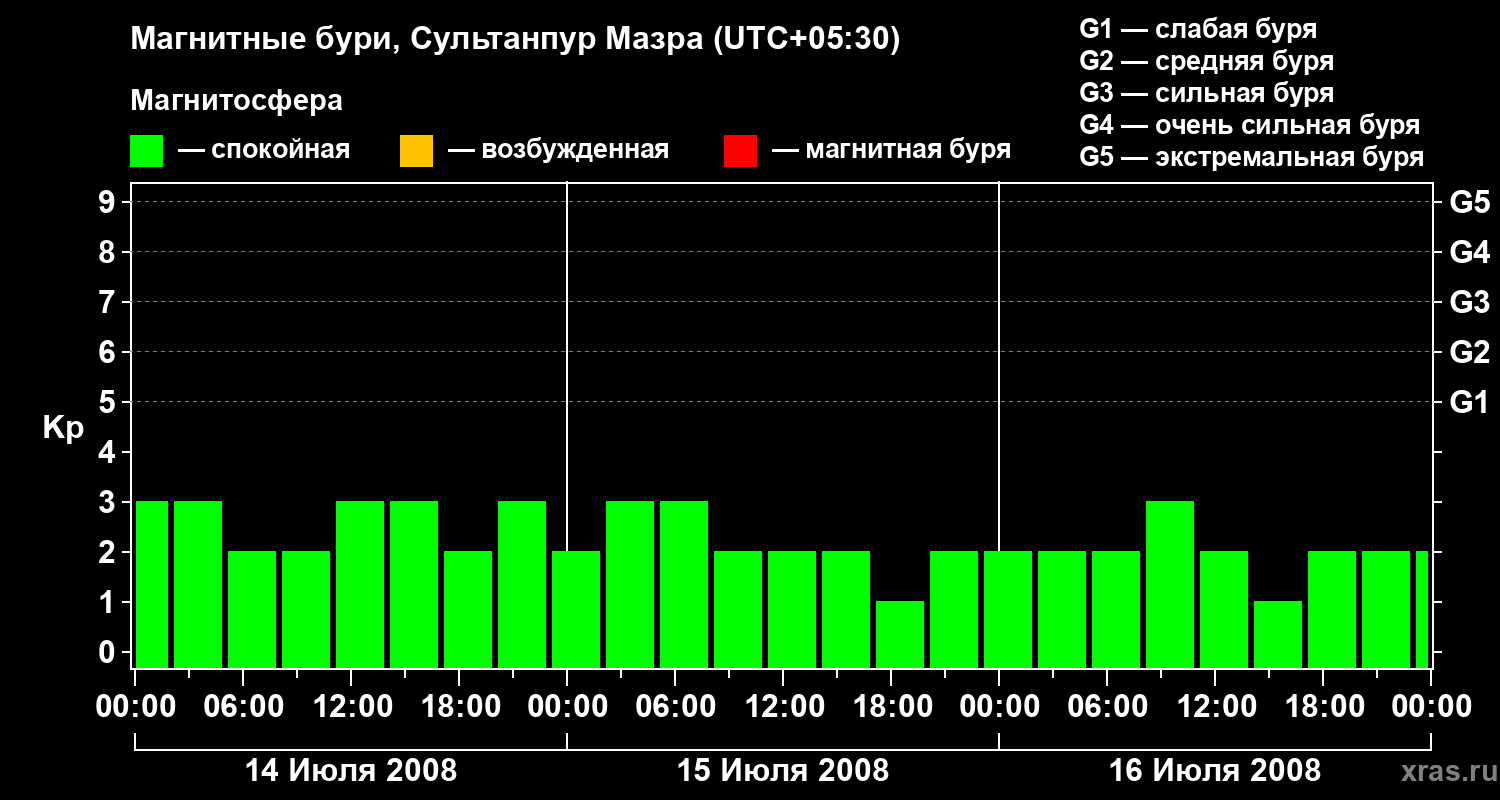The image size is (1500, 800).
Task: Click the only Kp 3 bar on 16 July
Action: pos(1170,584)
